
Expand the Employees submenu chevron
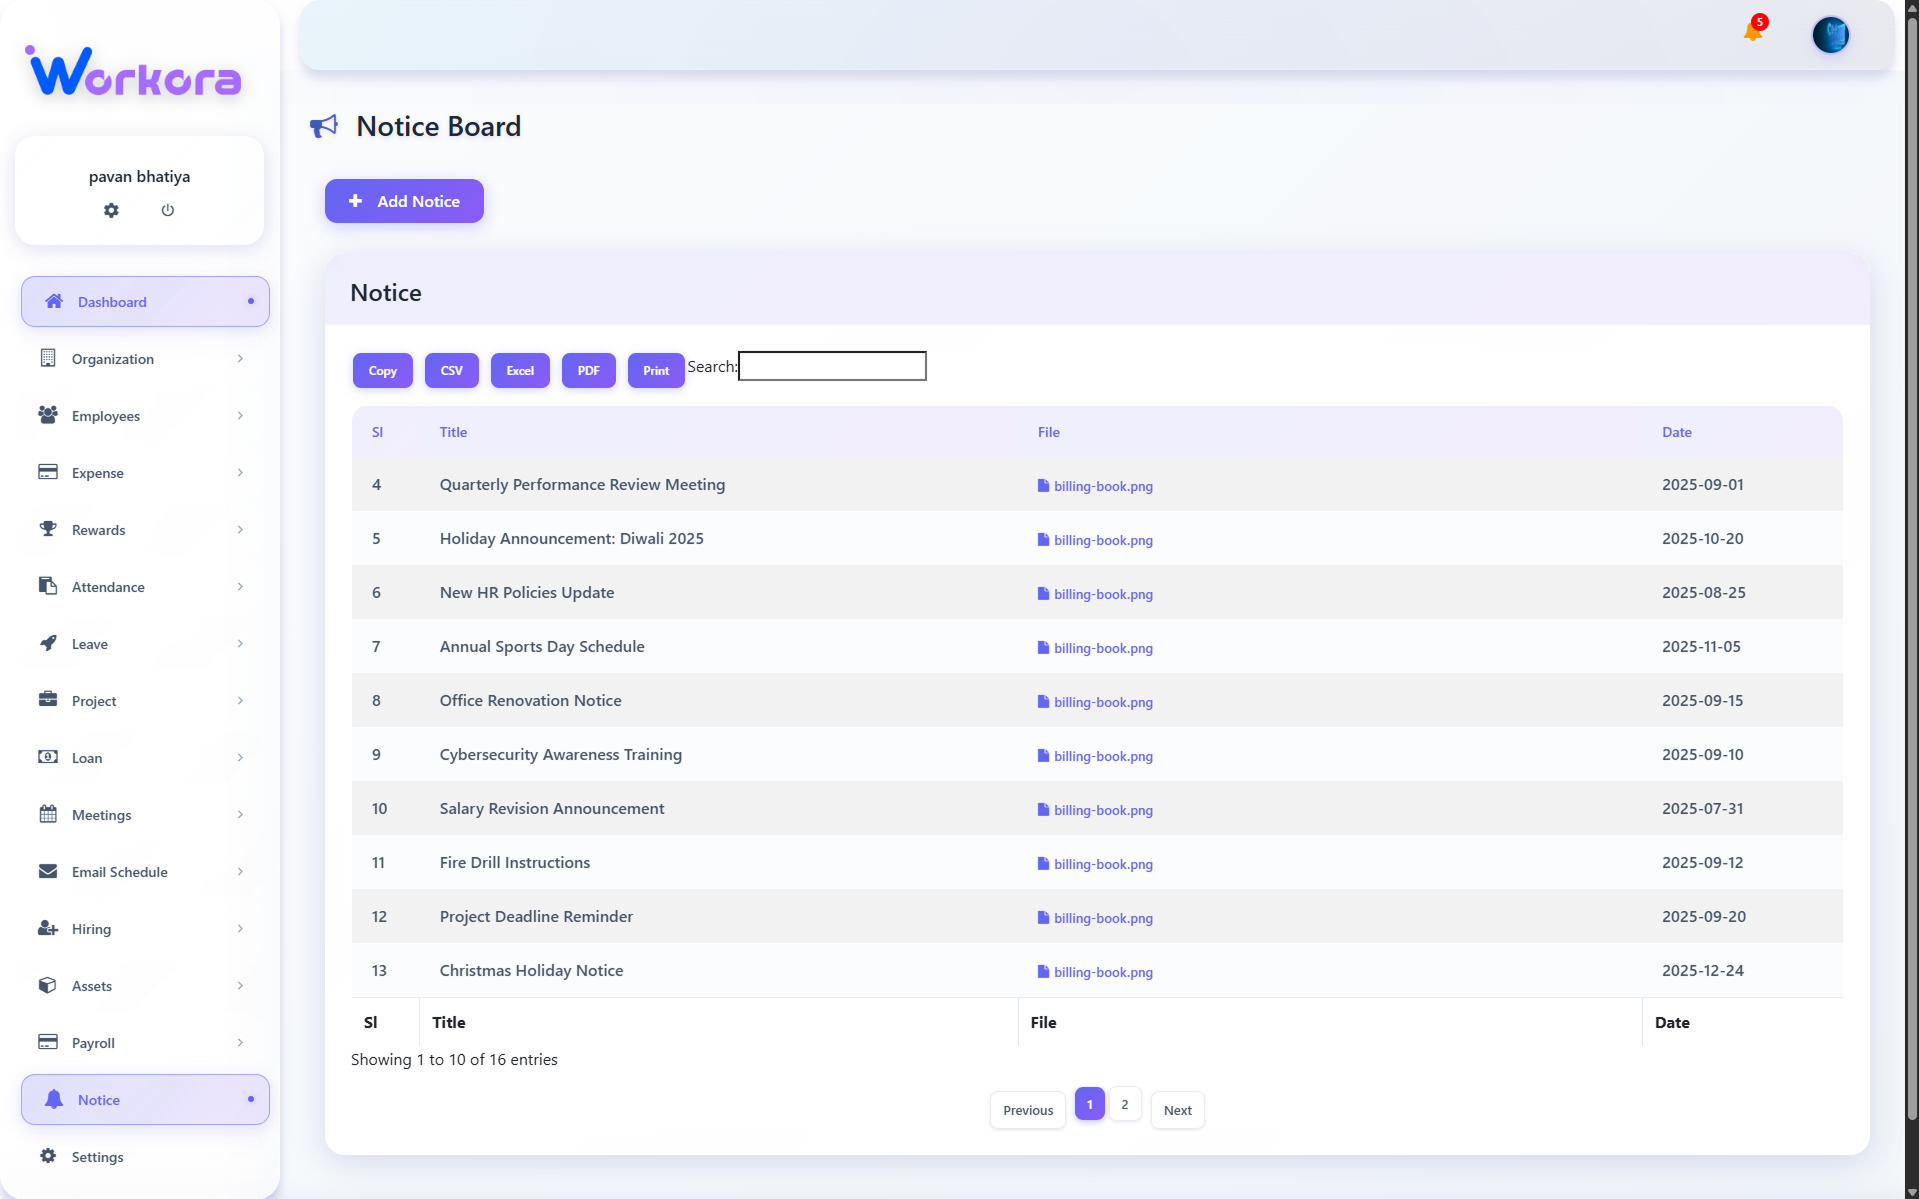click(240, 416)
